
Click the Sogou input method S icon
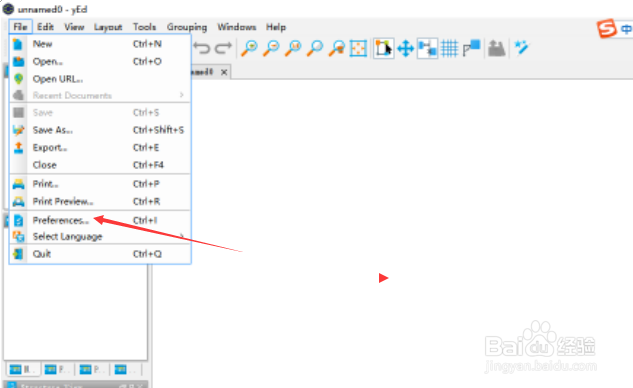pyautogui.click(x=607, y=29)
